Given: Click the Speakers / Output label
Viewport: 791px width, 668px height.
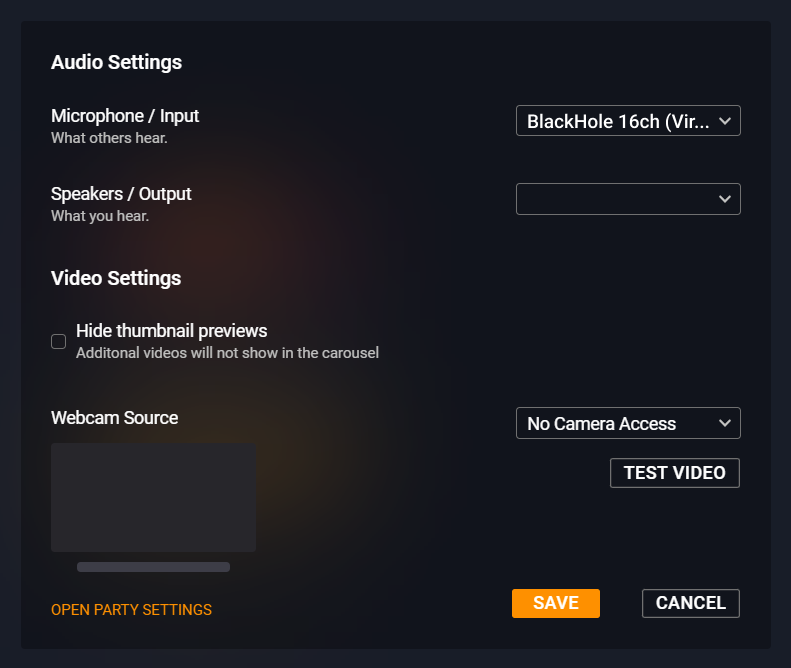Looking at the screenshot, I should tap(121, 194).
